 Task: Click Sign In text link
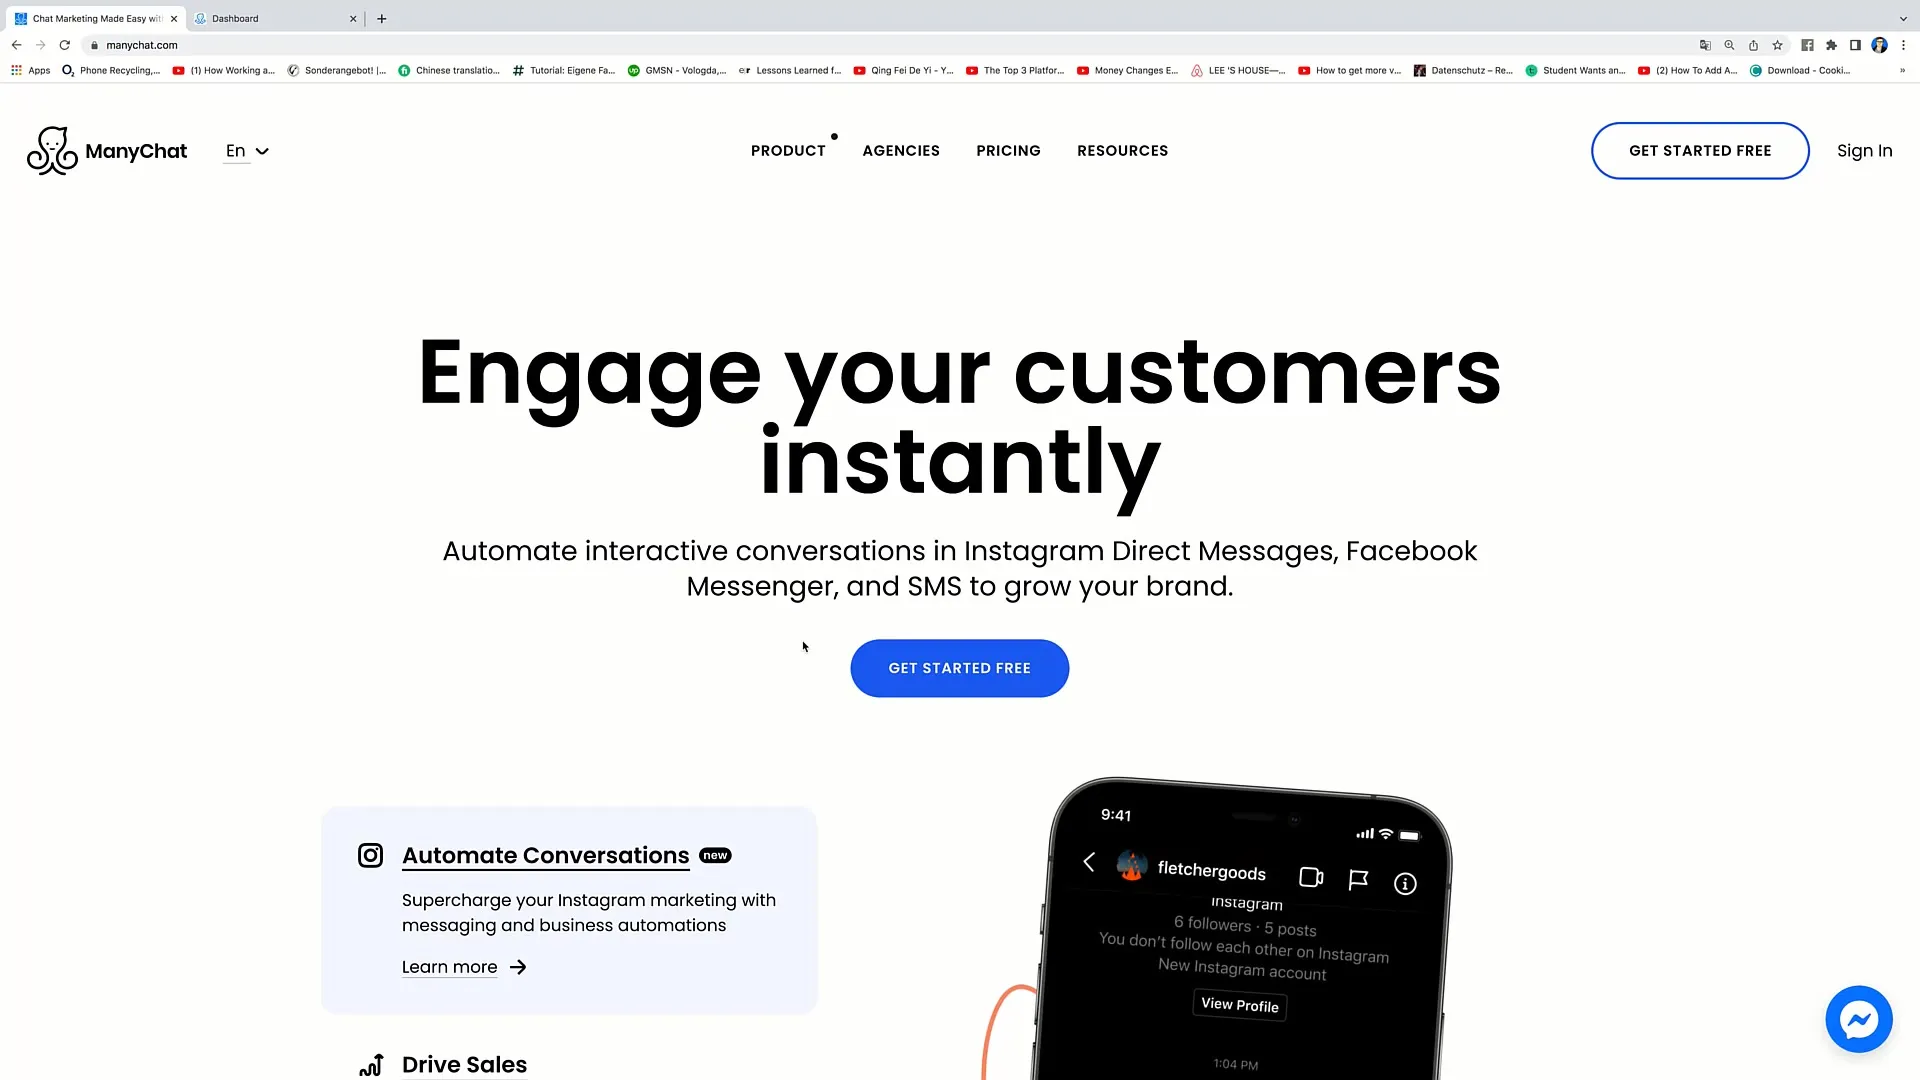[1865, 150]
